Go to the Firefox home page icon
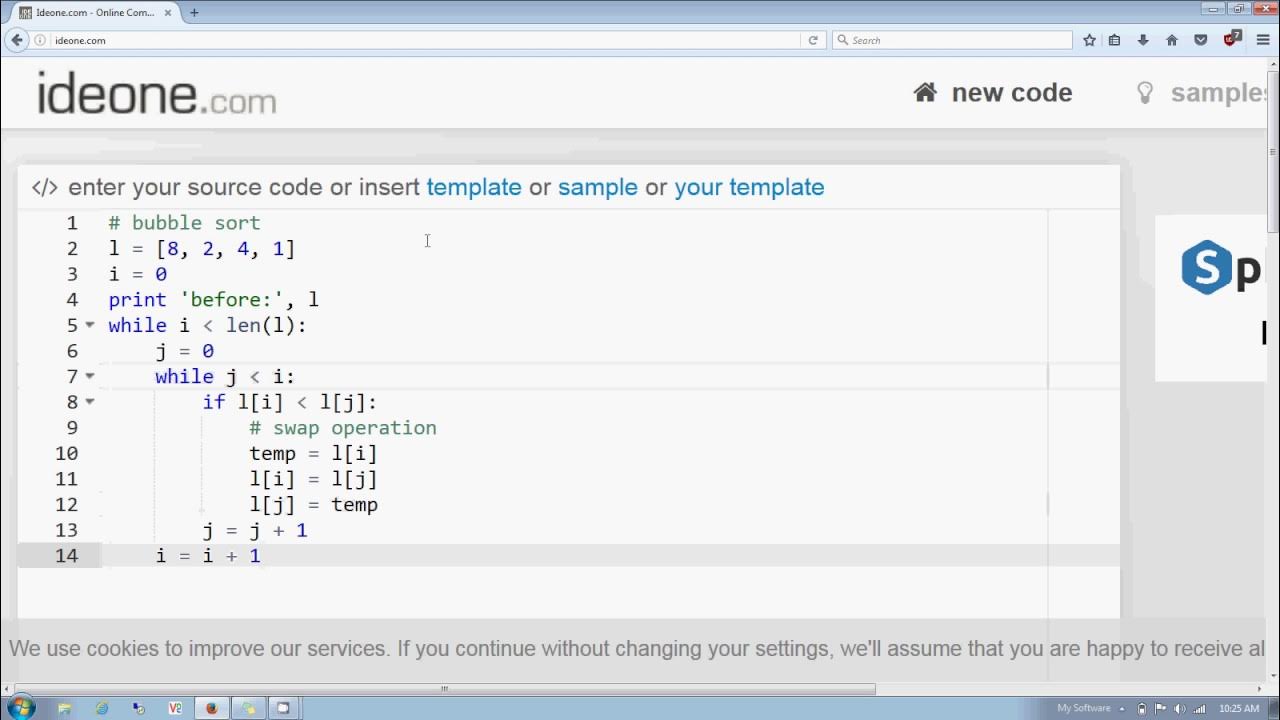Image resolution: width=1280 pixels, height=720 pixels. [x=1172, y=40]
